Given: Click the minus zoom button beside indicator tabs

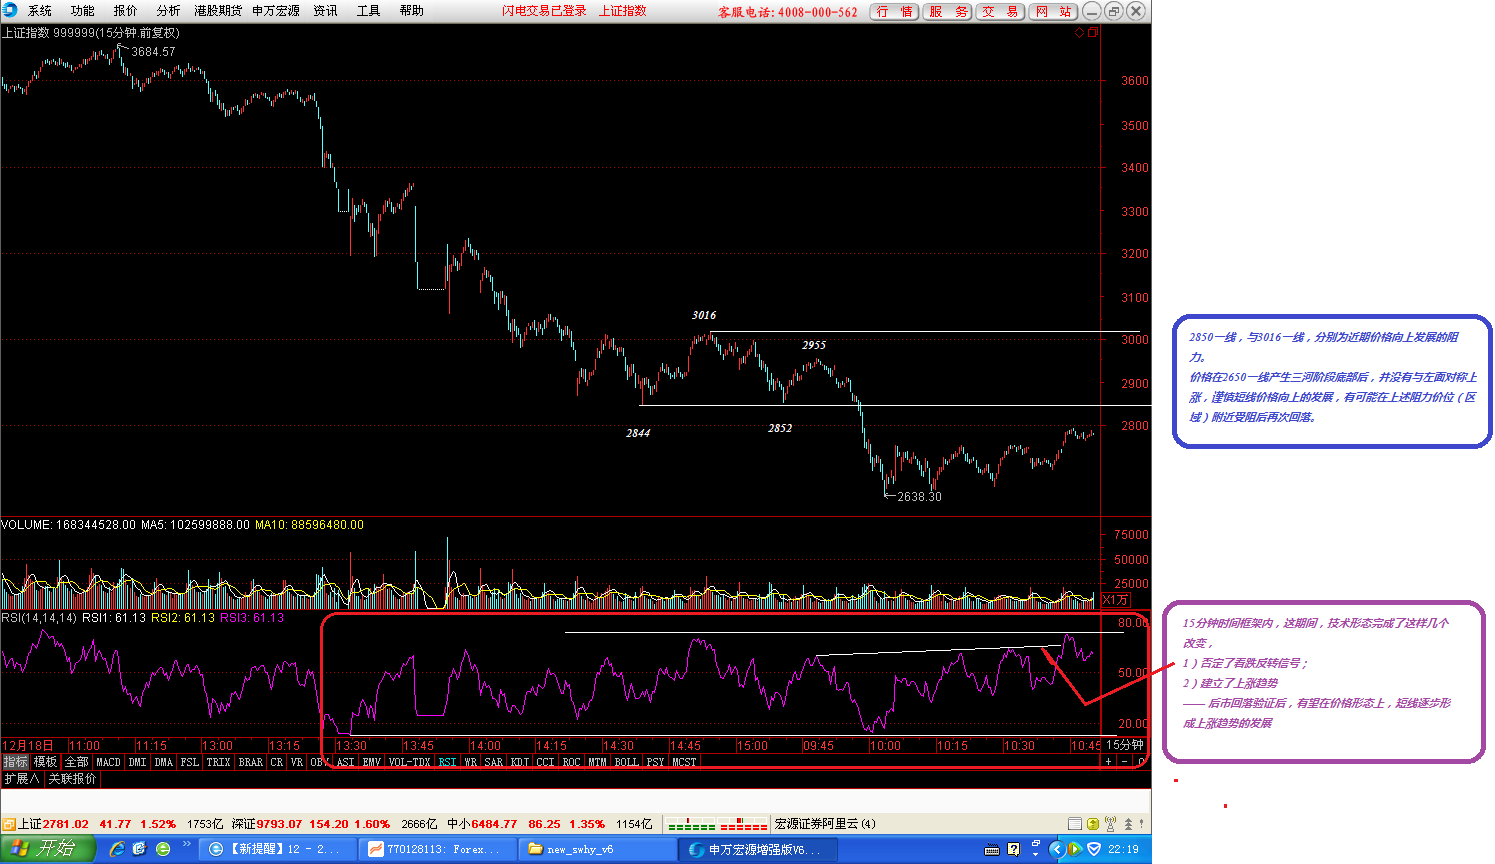Looking at the screenshot, I should tap(1125, 762).
